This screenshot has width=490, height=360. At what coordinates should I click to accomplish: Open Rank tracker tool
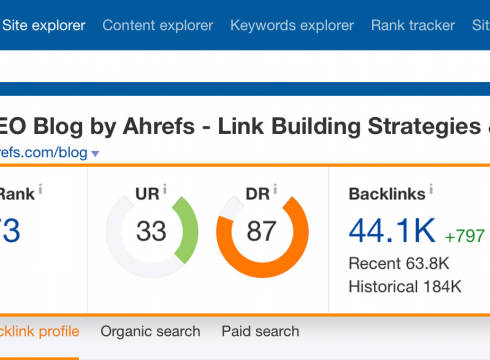click(x=413, y=26)
